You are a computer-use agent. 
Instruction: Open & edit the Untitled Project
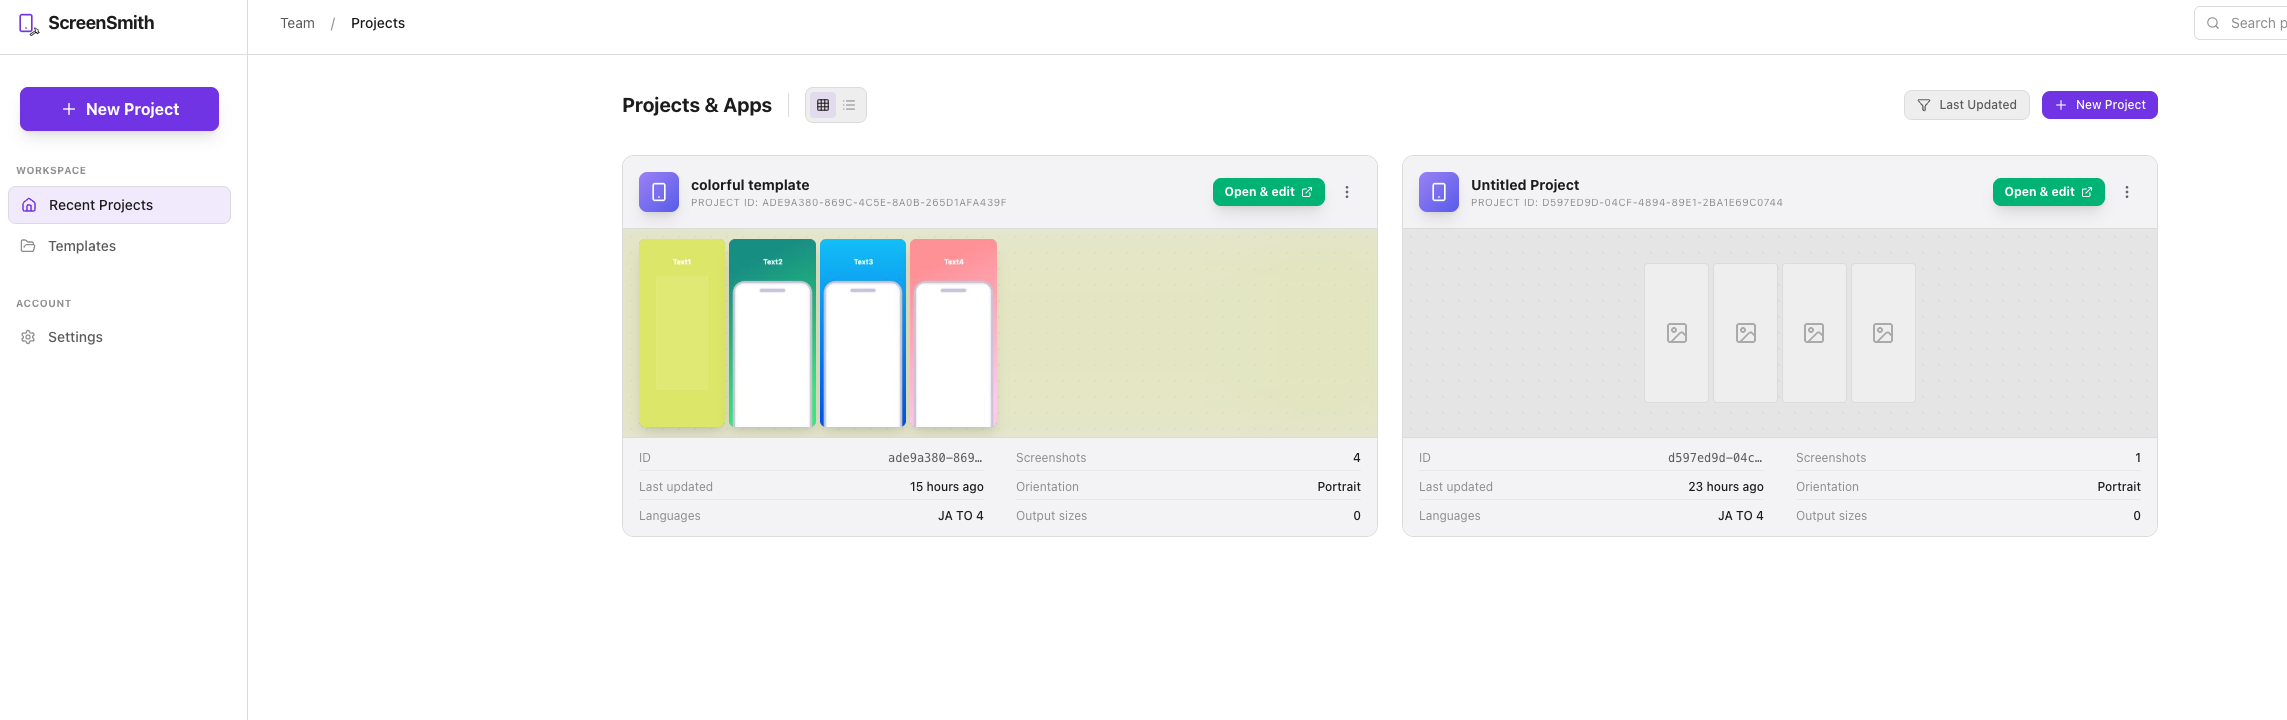[x=2048, y=192]
